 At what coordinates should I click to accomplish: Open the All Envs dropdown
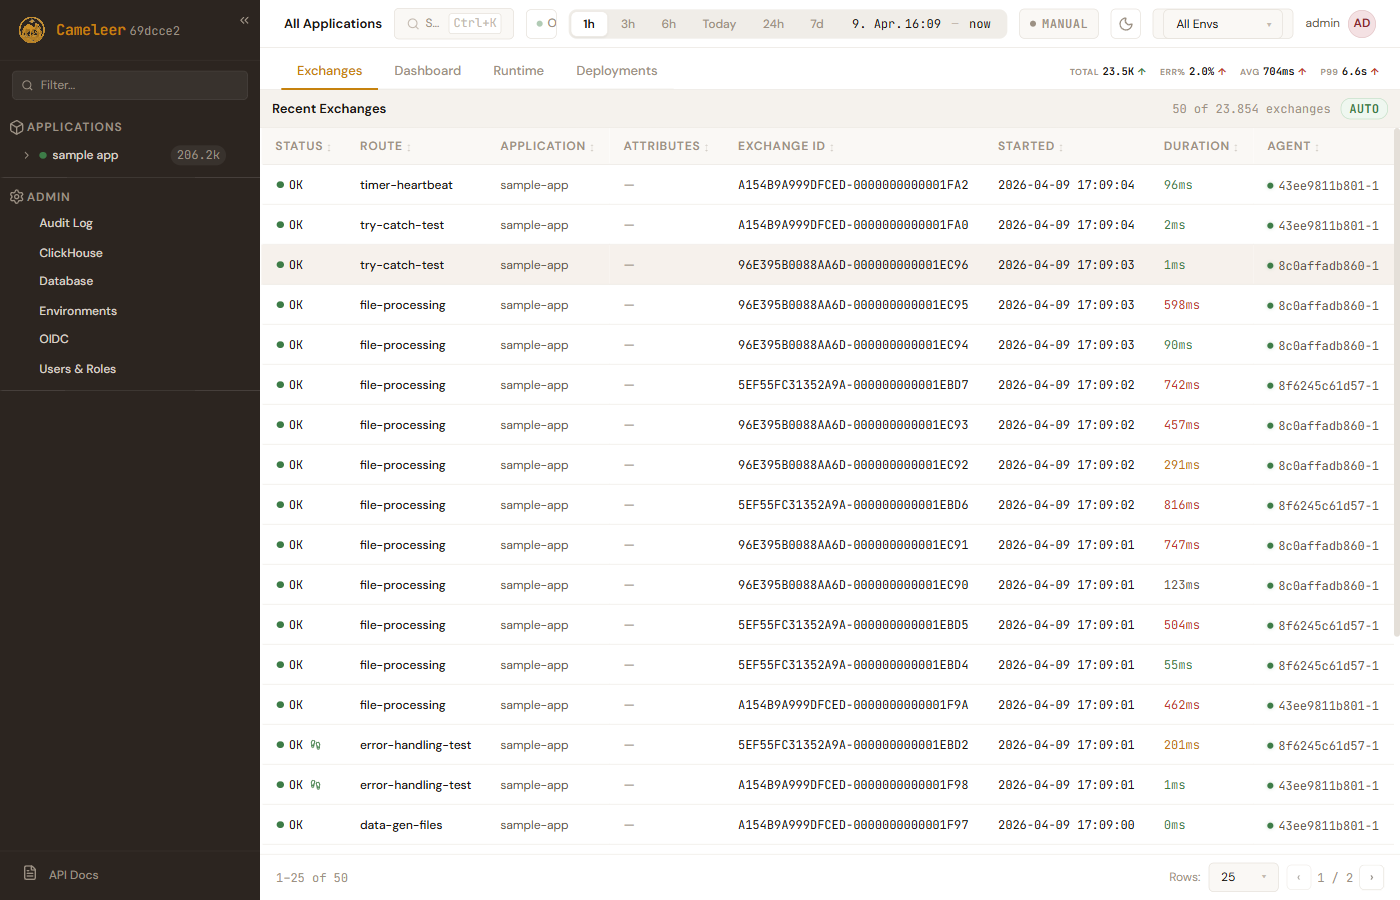(x=1223, y=24)
